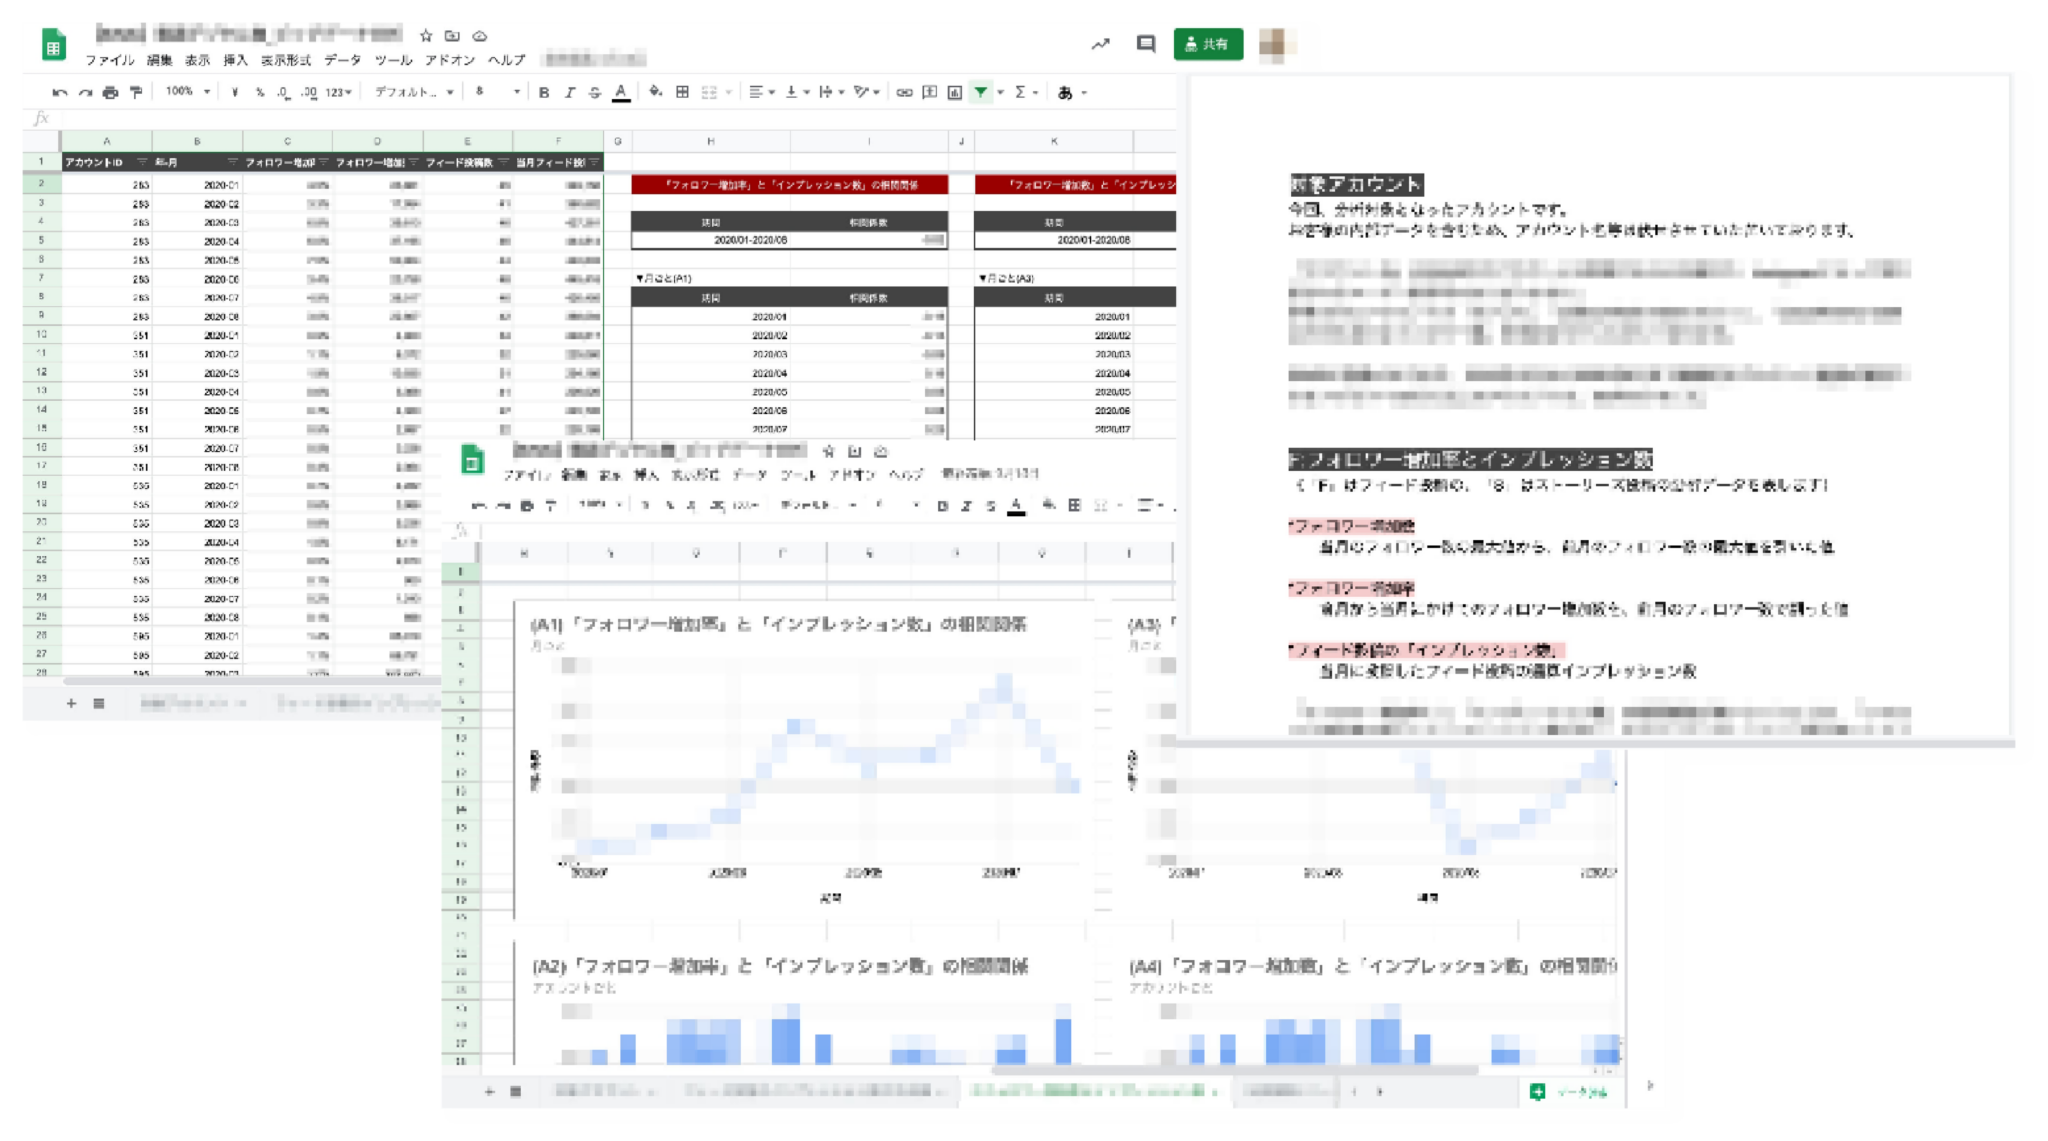
Task: Toggle bold formatting
Action: coord(544,92)
